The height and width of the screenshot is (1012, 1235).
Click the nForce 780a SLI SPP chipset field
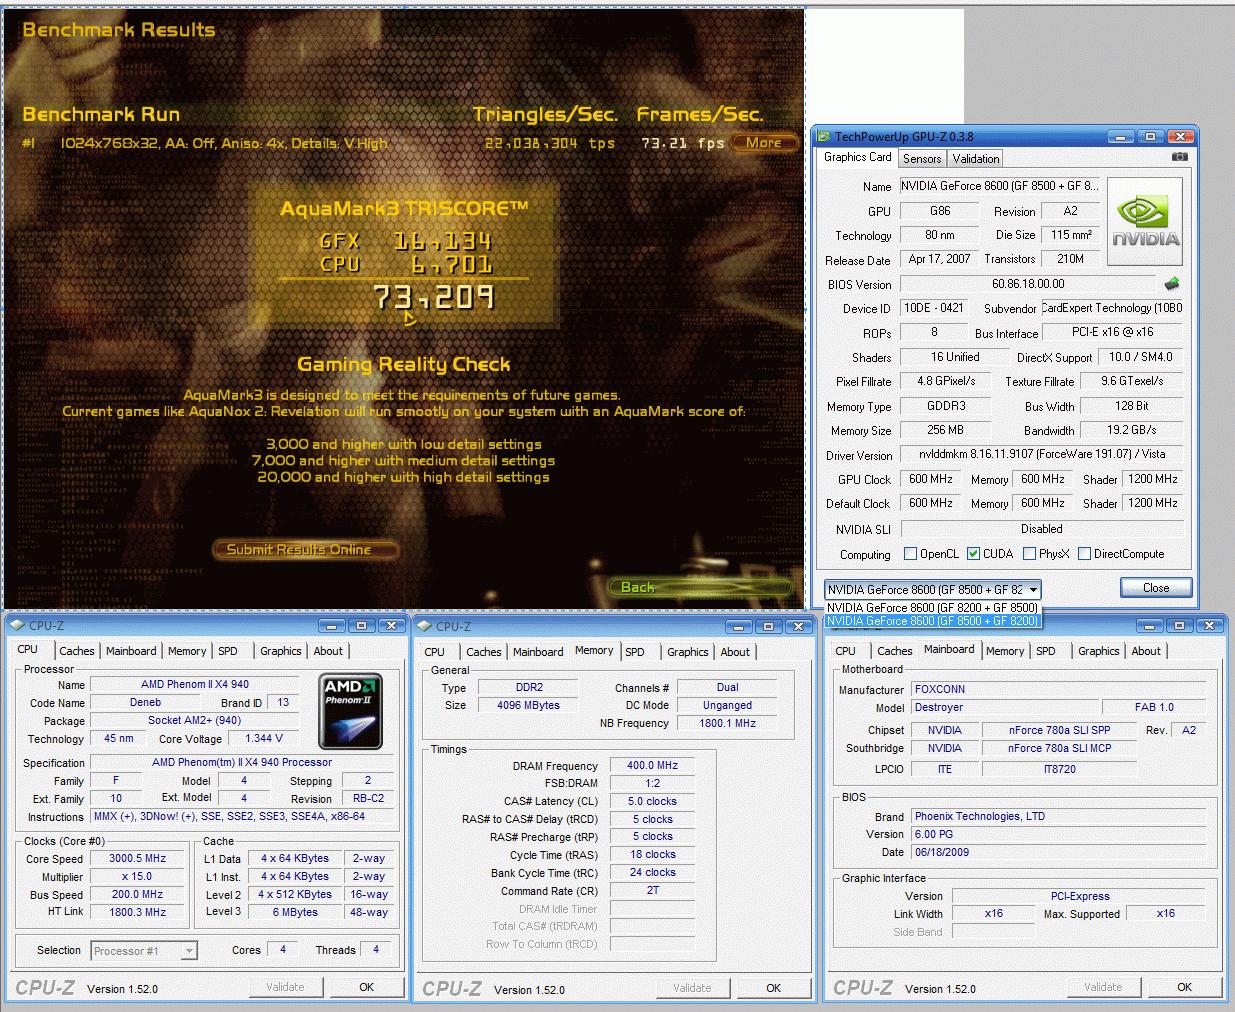(x=1059, y=730)
